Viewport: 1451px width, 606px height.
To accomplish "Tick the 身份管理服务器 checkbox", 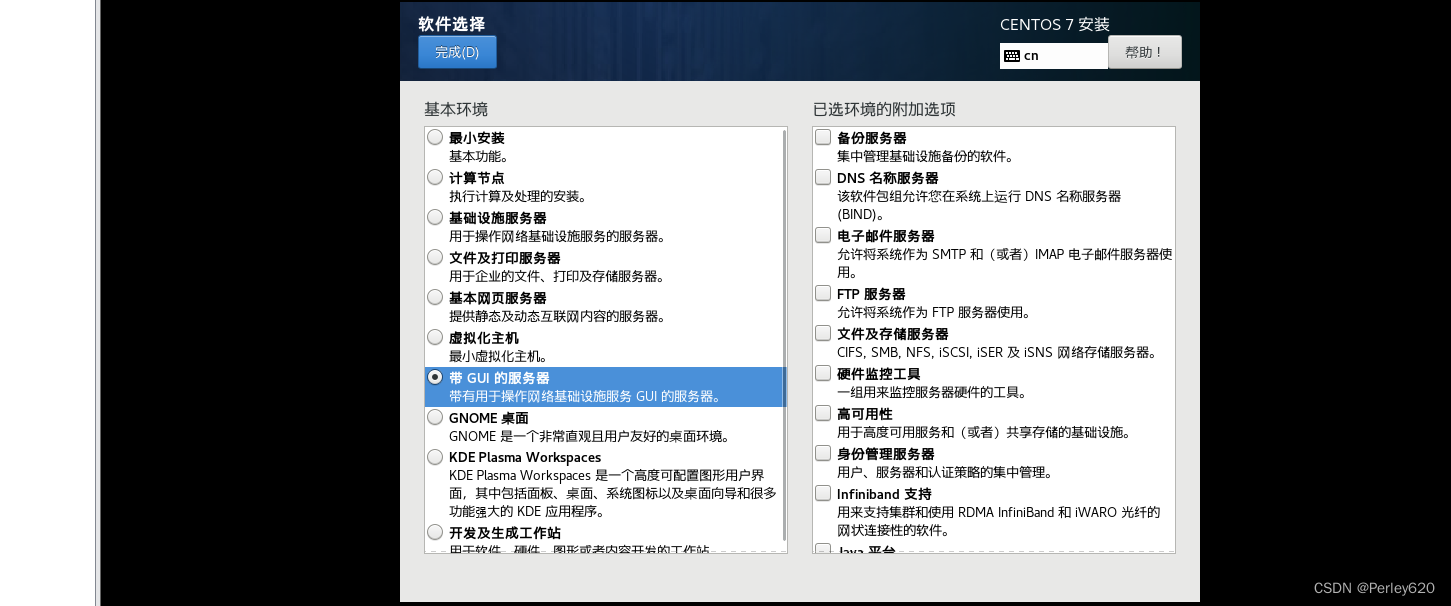I will (822, 453).
